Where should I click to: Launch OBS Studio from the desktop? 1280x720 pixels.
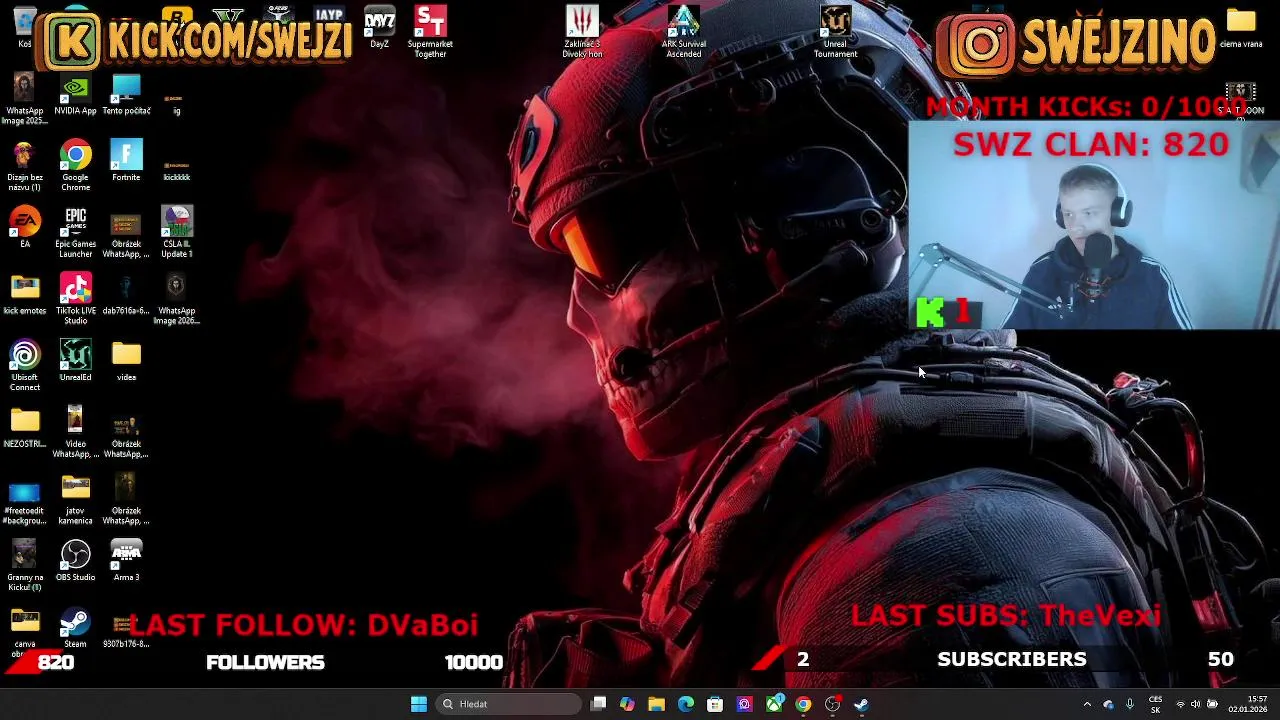[75, 561]
